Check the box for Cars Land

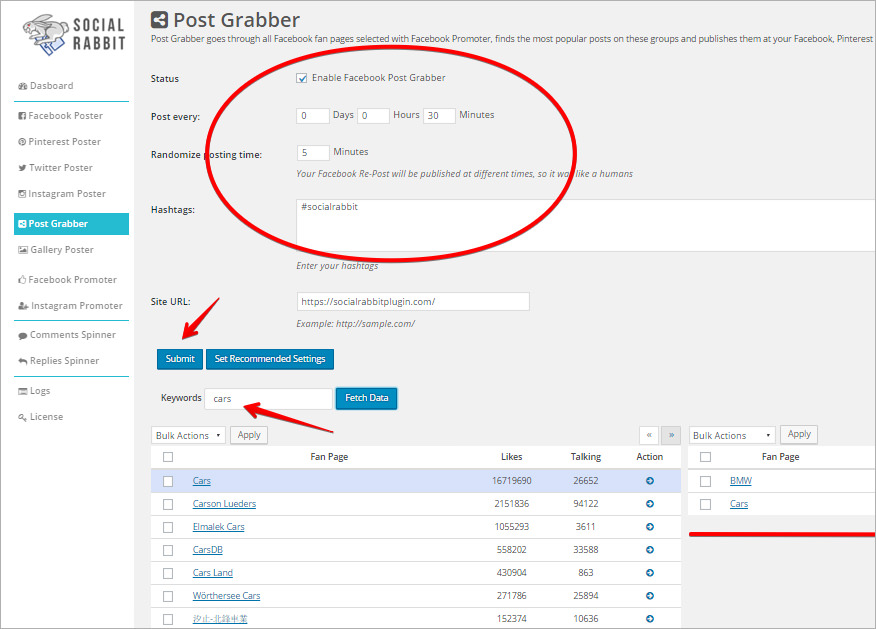pyautogui.click(x=168, y=573)
